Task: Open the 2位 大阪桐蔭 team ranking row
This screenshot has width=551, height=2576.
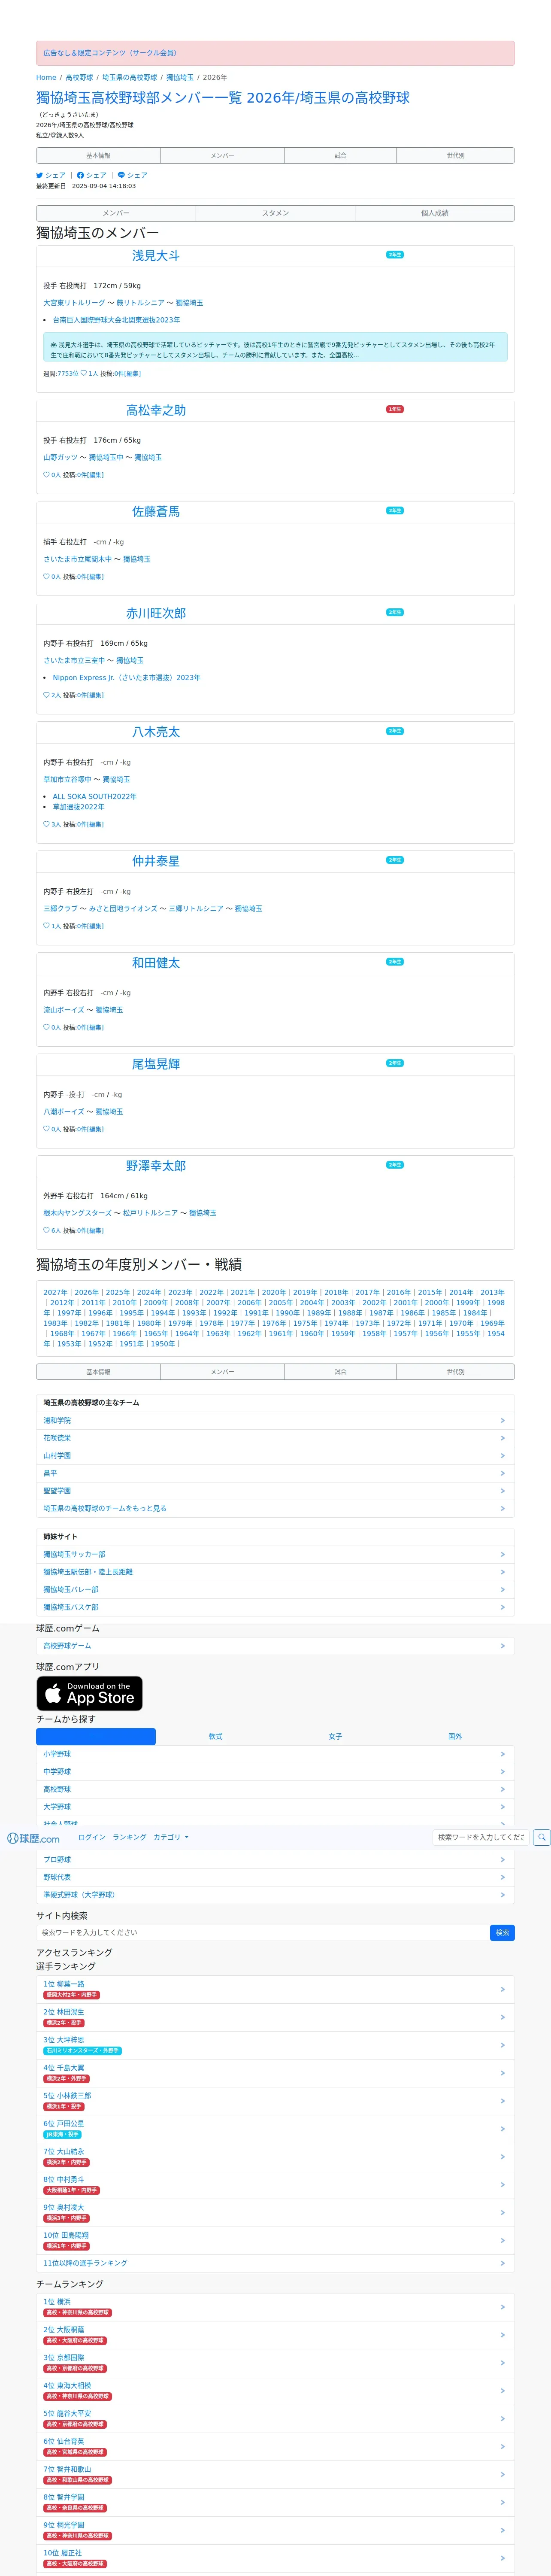Action: 275,2335
